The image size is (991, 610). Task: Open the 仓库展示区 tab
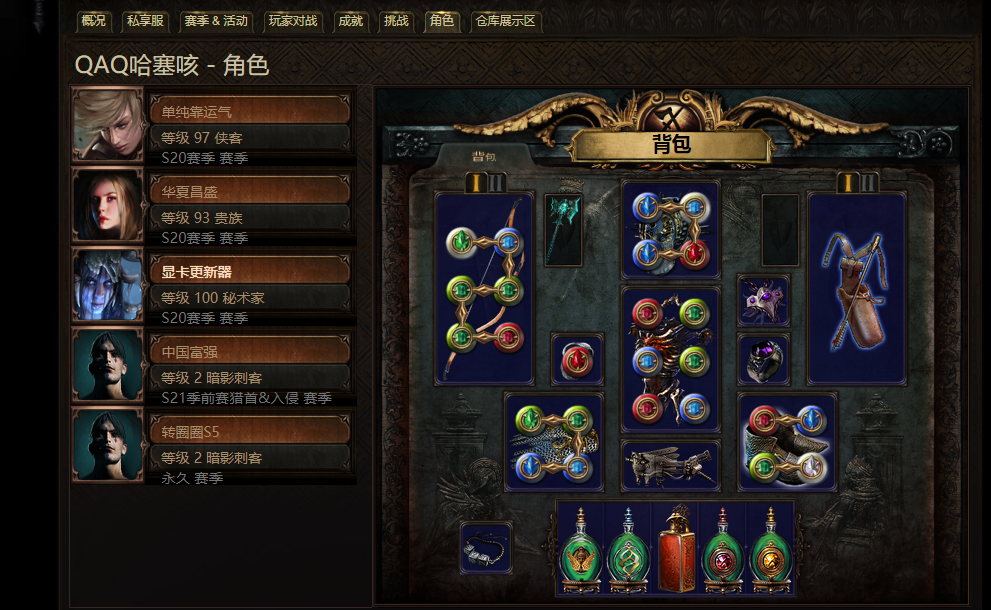point(505,21)
